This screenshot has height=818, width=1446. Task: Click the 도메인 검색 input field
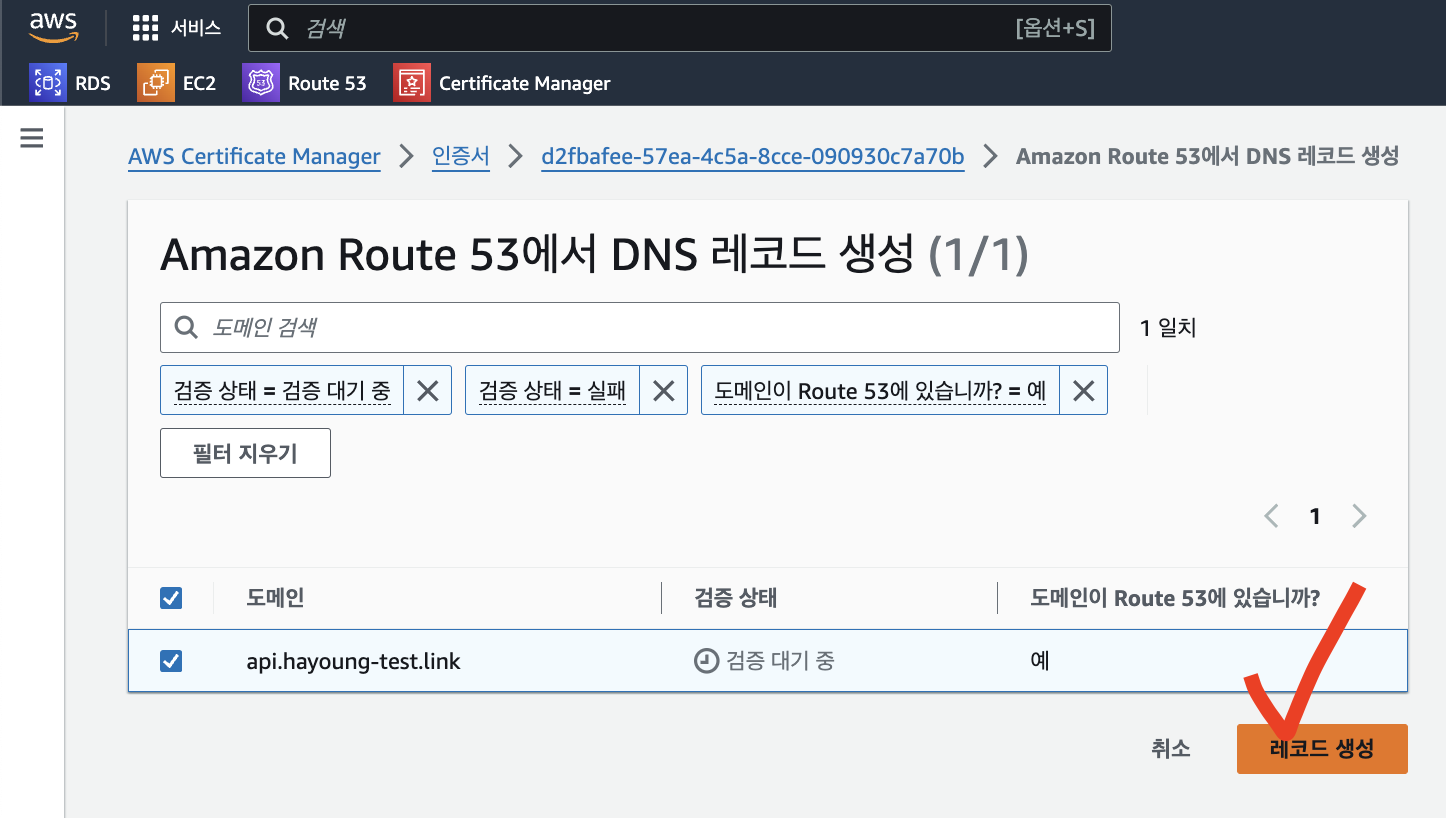coord(640,327)
